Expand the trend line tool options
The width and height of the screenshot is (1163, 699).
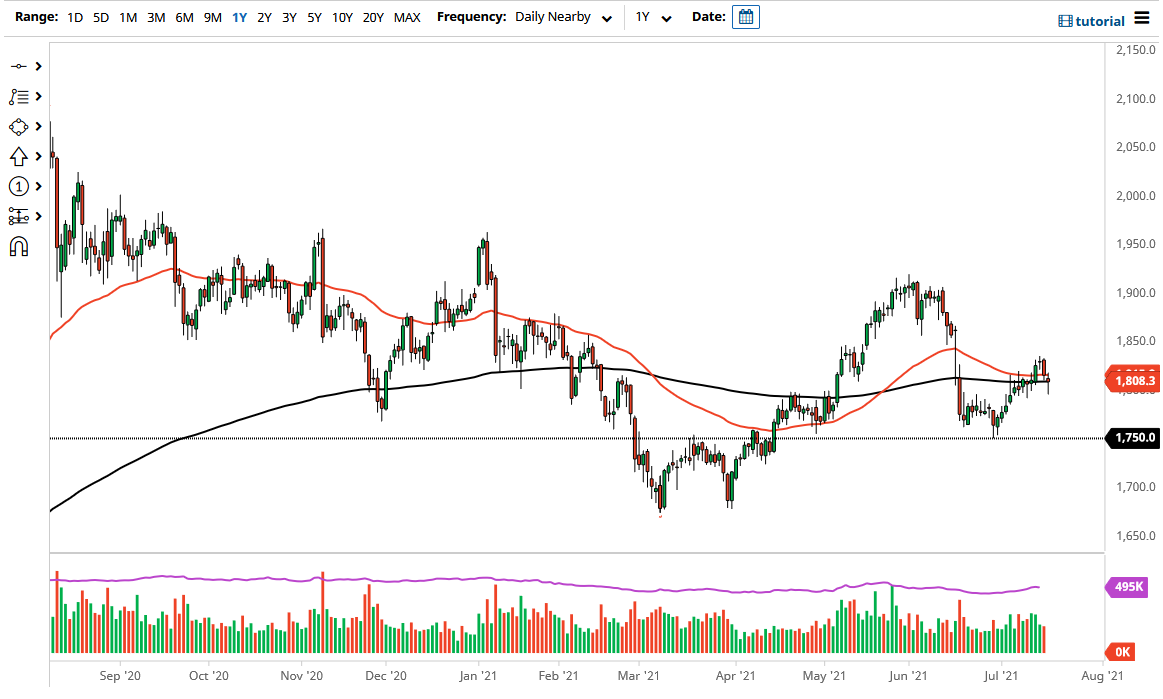(39, 67)
